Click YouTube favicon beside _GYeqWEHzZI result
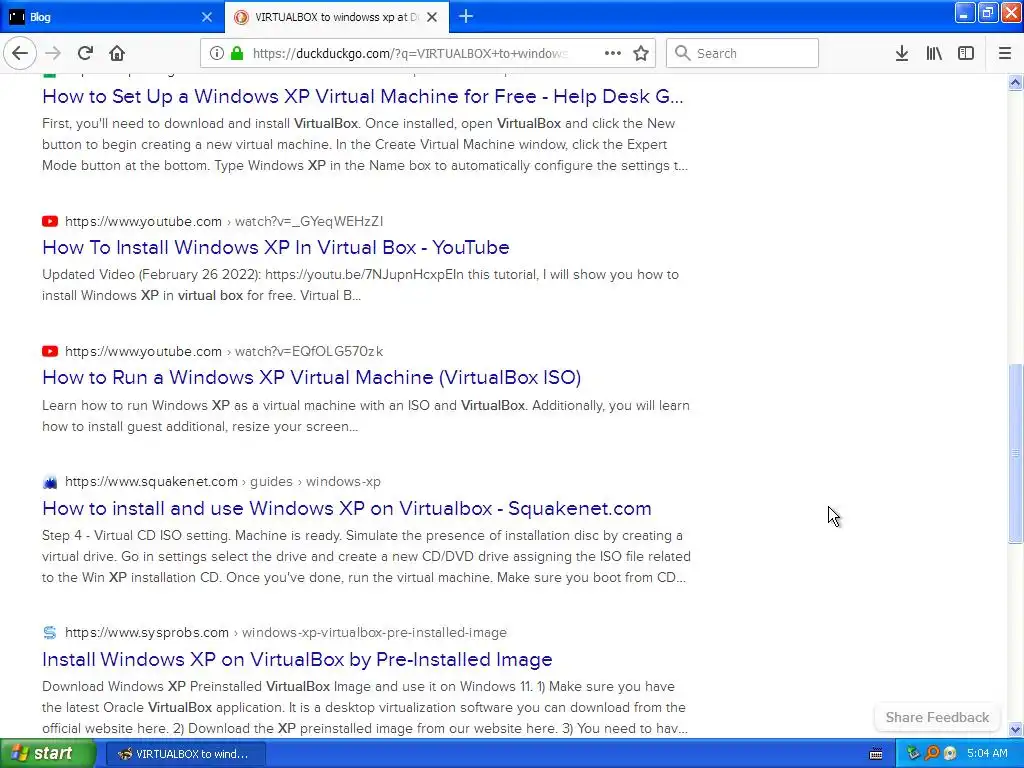 50,221
